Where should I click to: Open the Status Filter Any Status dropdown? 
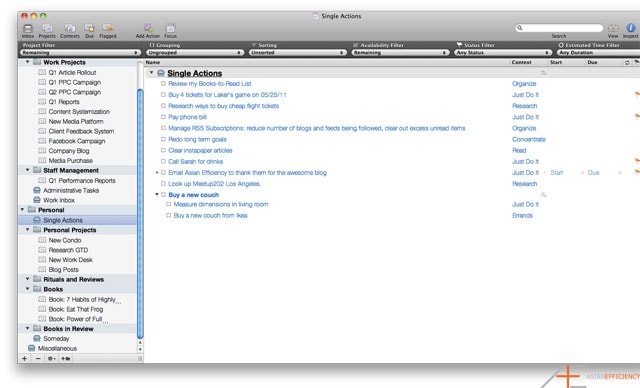503,53
